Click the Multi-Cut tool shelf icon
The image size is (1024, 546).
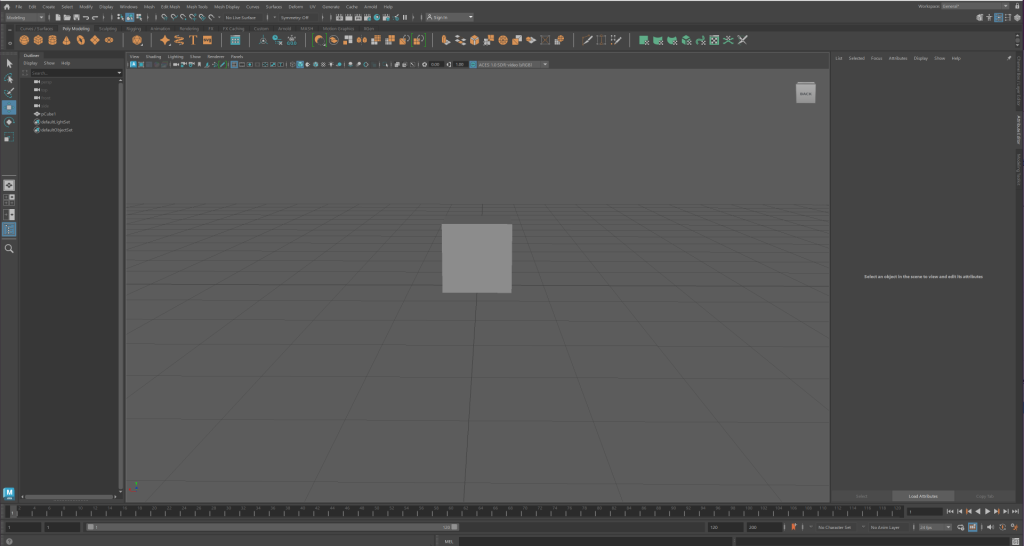pos(587,40)
